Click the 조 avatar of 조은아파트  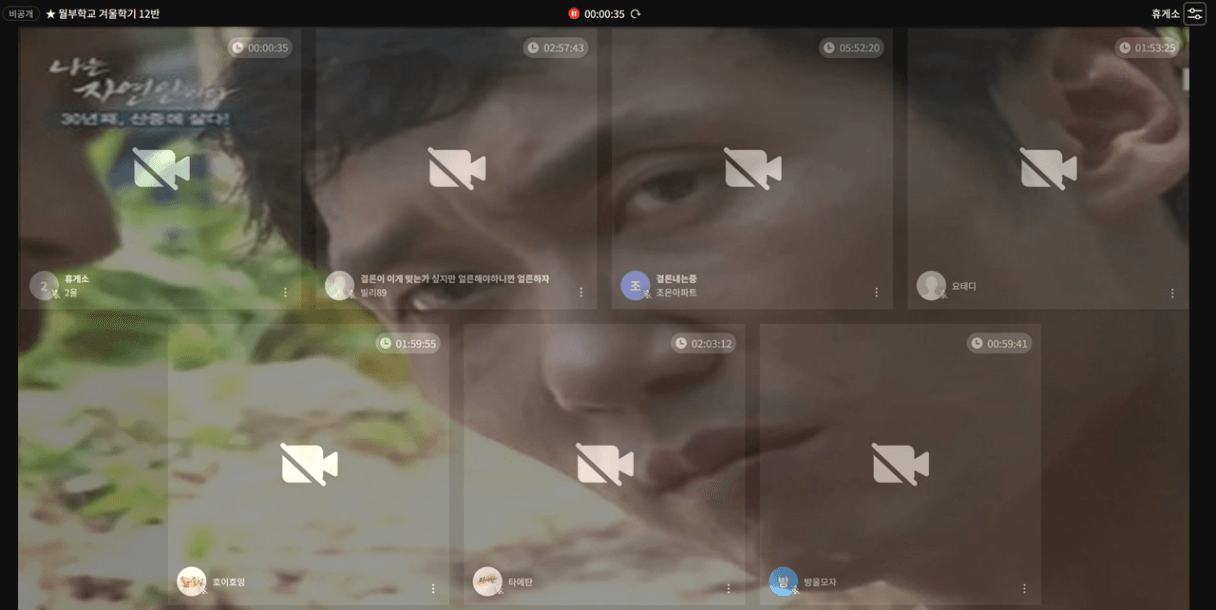point(636,285)
